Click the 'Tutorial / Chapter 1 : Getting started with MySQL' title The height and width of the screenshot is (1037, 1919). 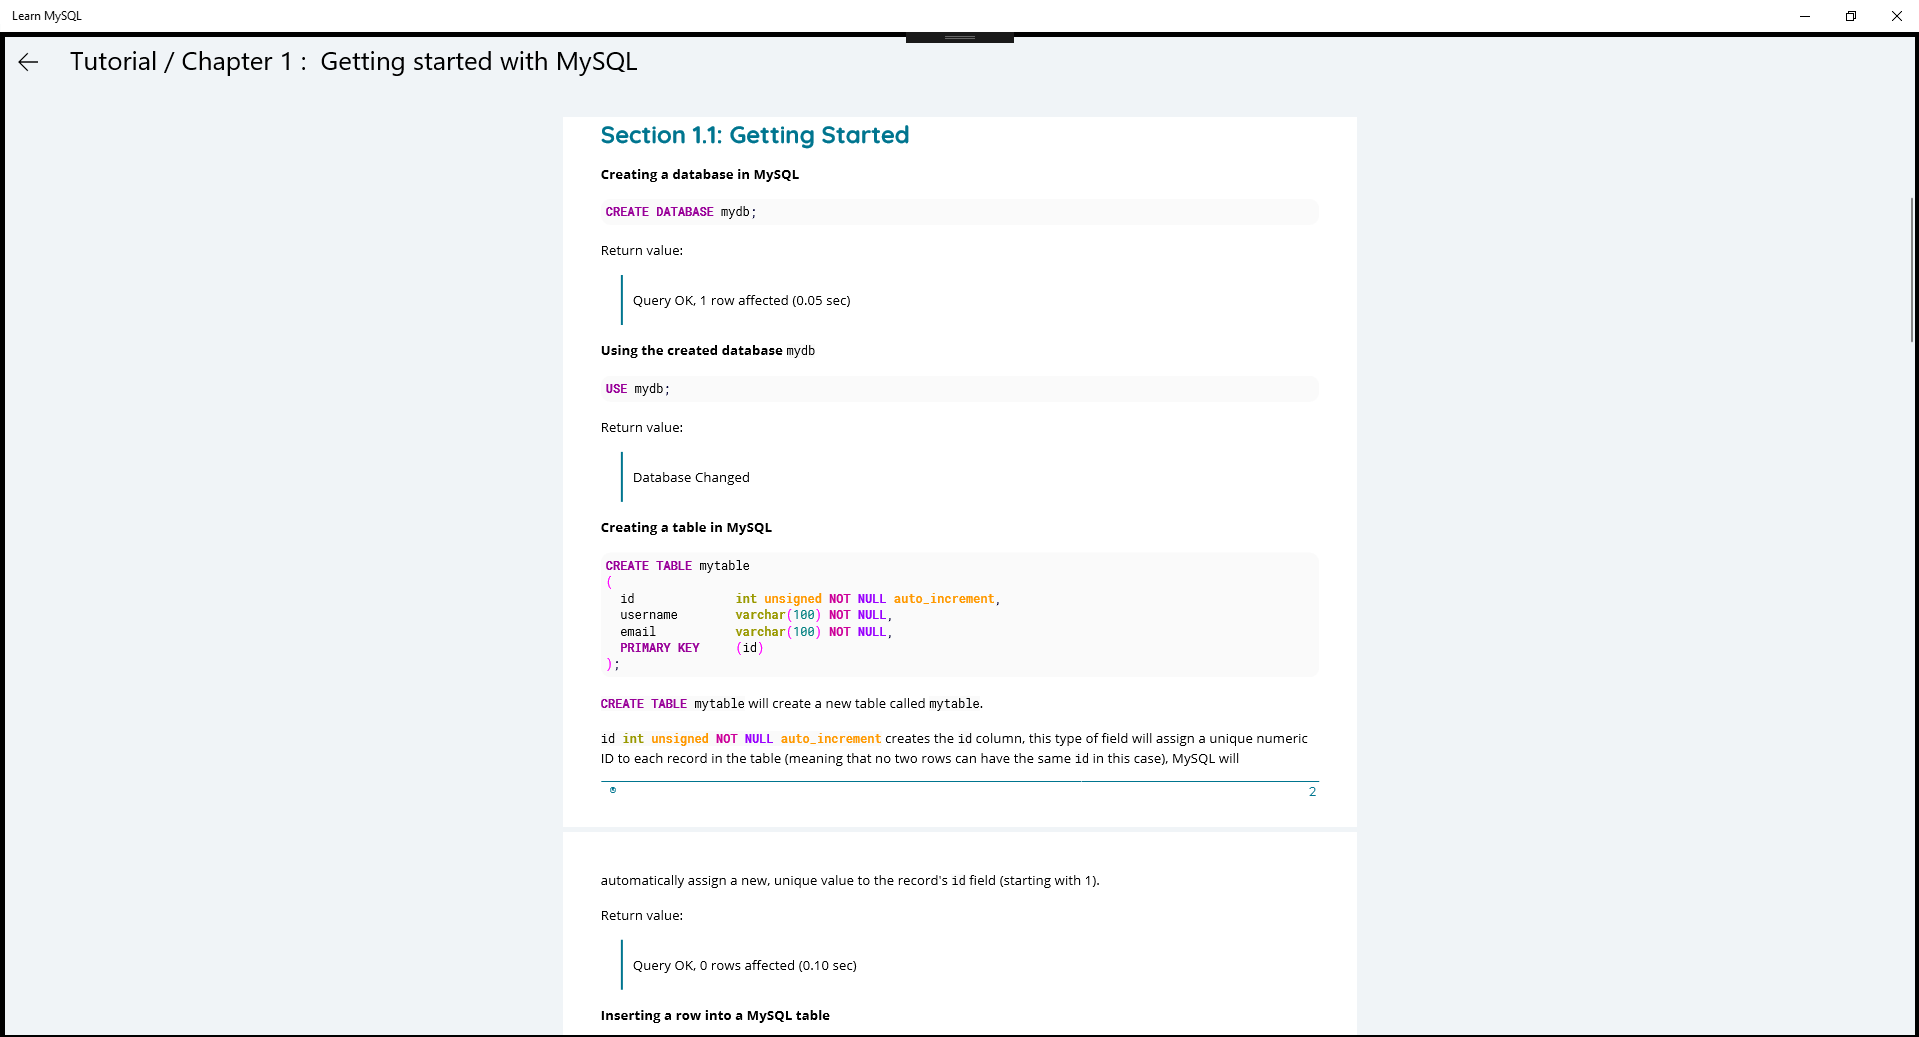tap(353, 62)
